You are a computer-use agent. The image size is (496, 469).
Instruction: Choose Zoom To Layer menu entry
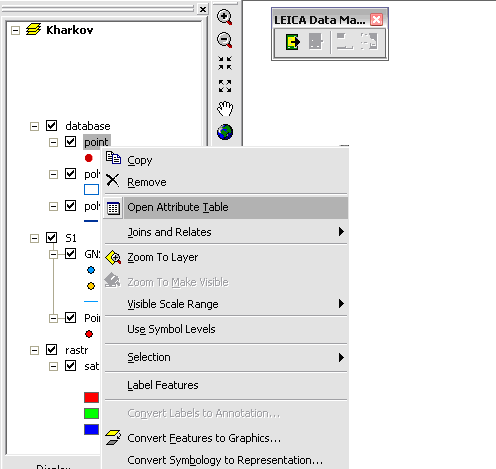click(226, 257)
